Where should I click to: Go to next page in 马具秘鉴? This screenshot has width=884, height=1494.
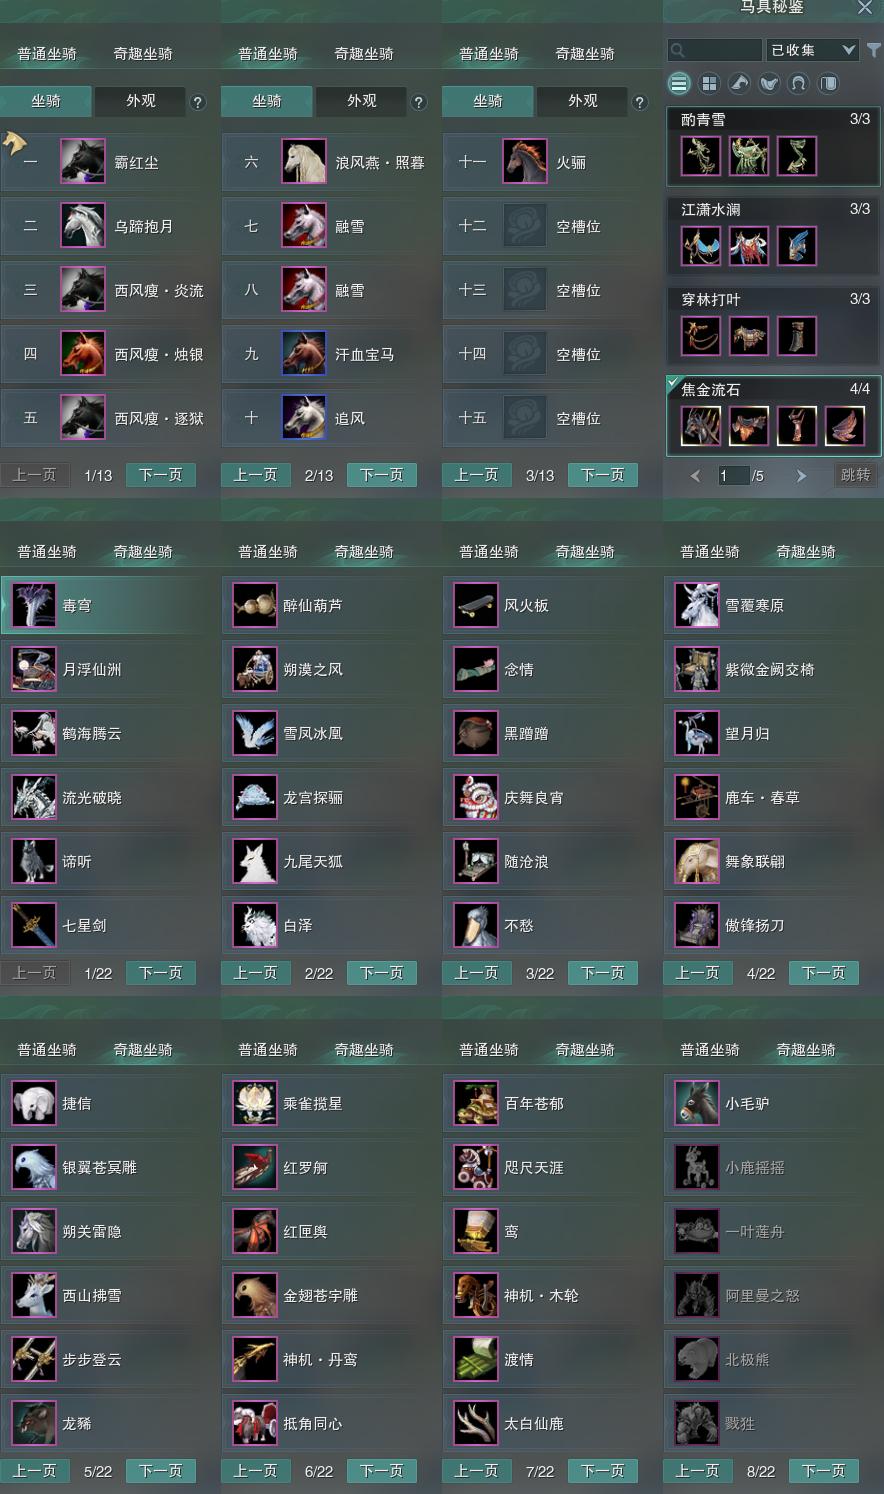(x=801, y=476)
